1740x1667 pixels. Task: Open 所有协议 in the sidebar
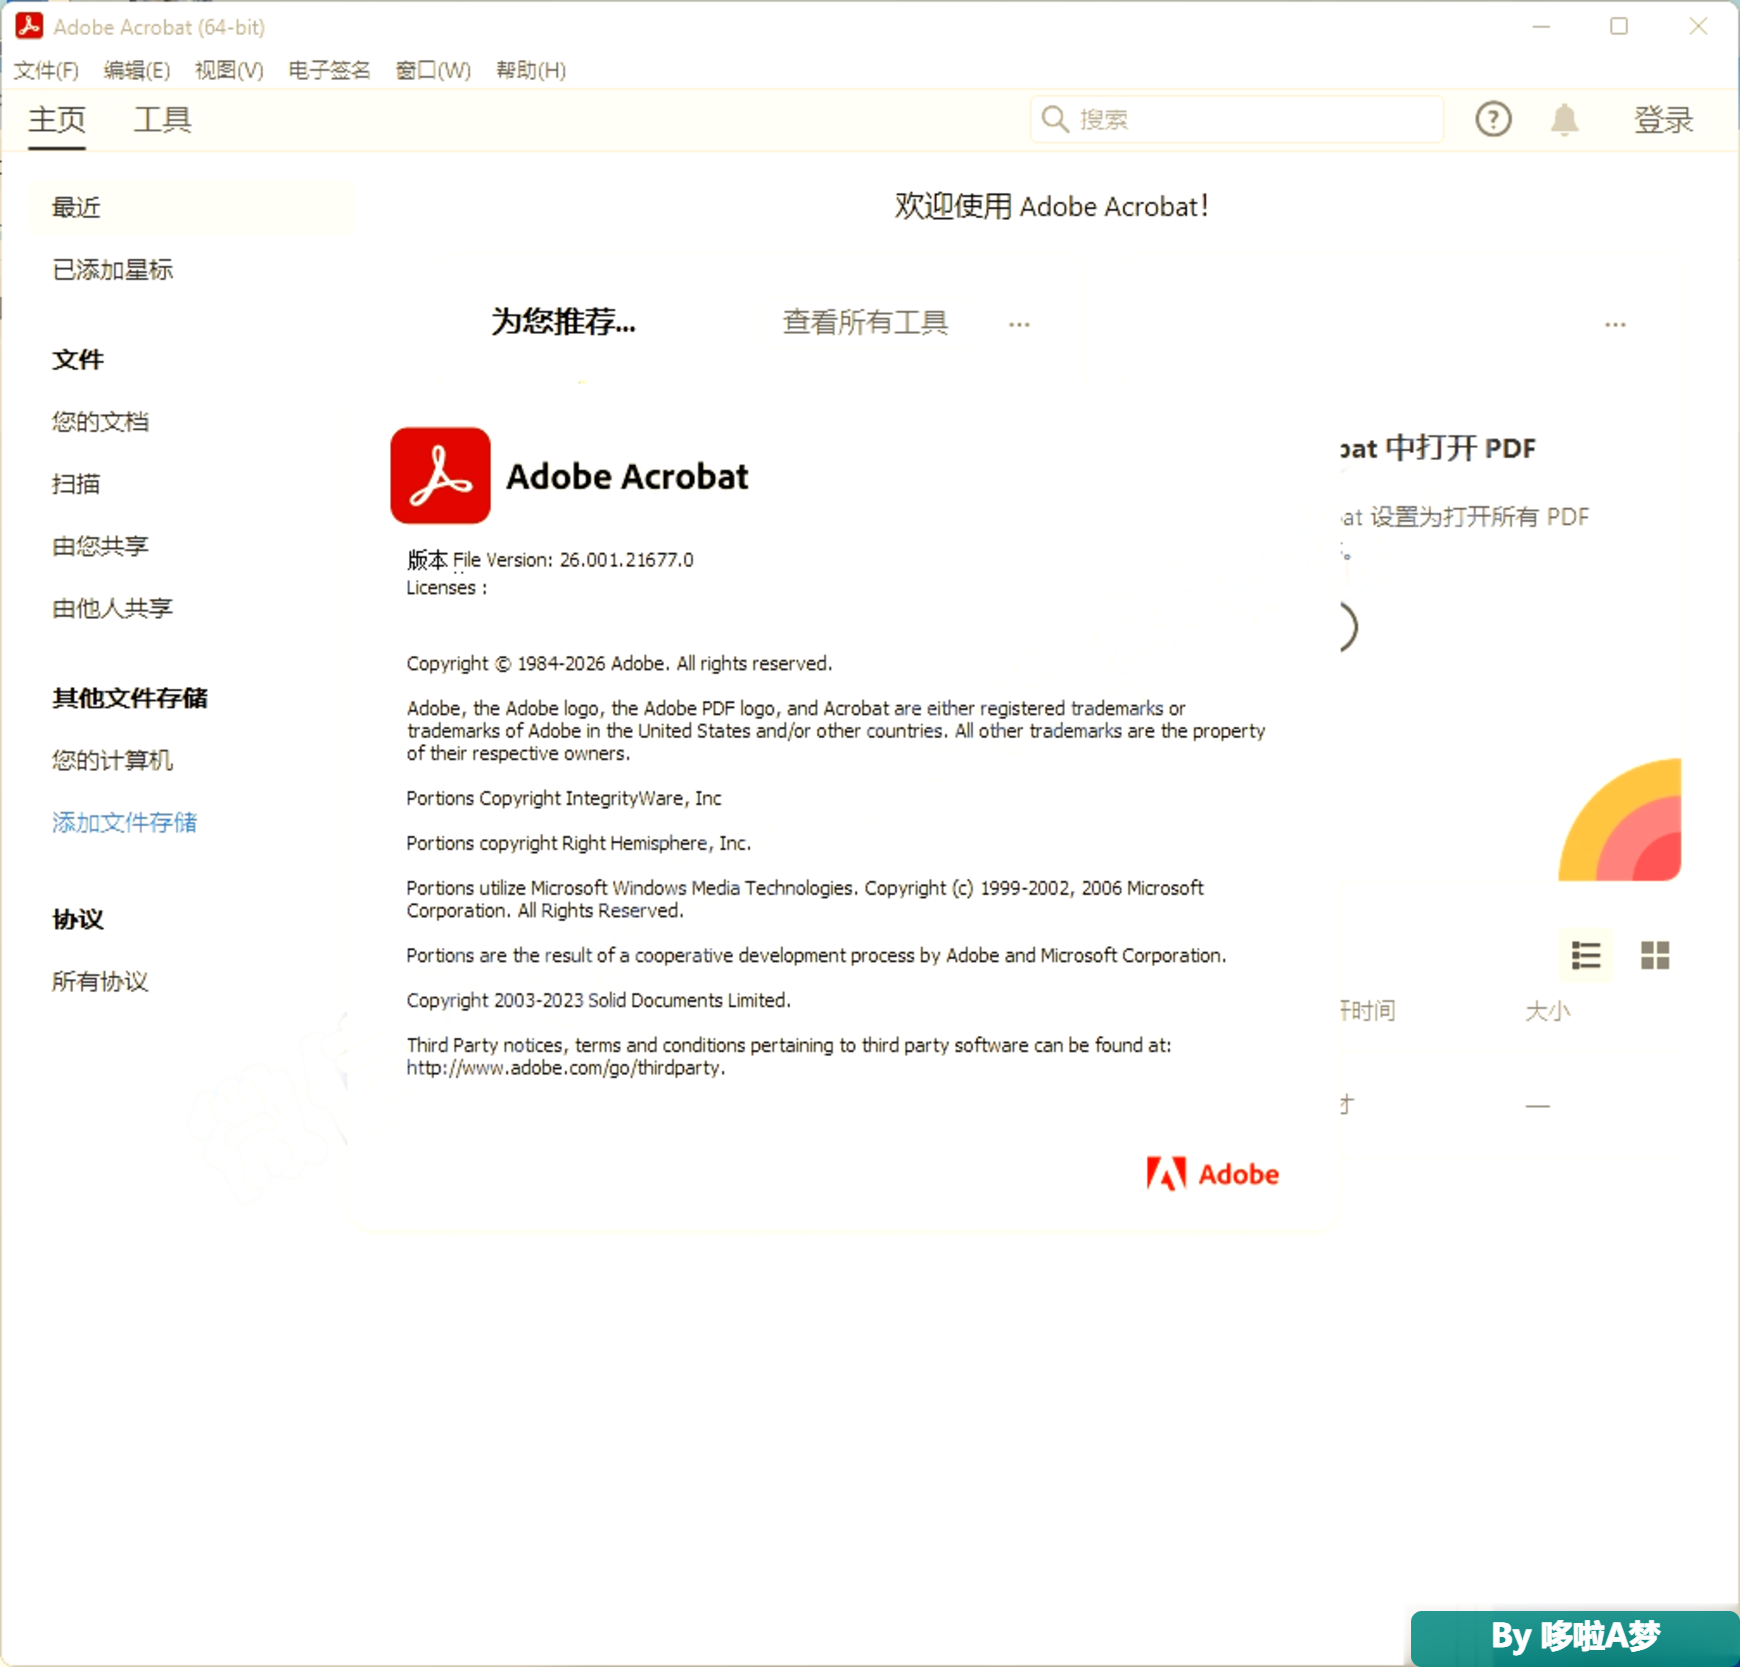[x=101, y=982]
